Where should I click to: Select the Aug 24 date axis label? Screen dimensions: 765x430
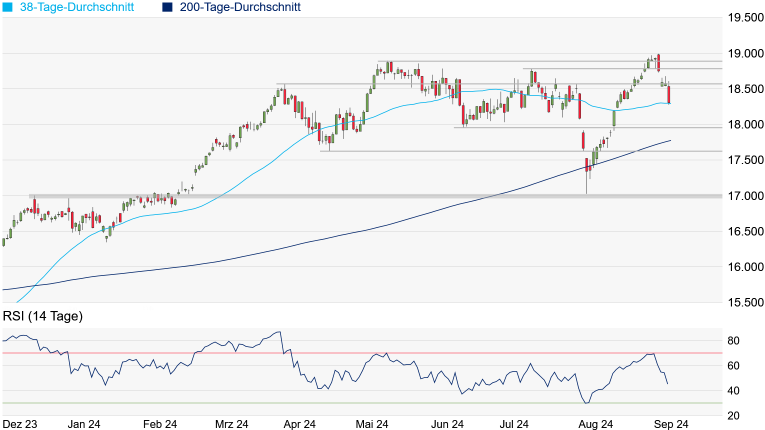click(597, 423)
